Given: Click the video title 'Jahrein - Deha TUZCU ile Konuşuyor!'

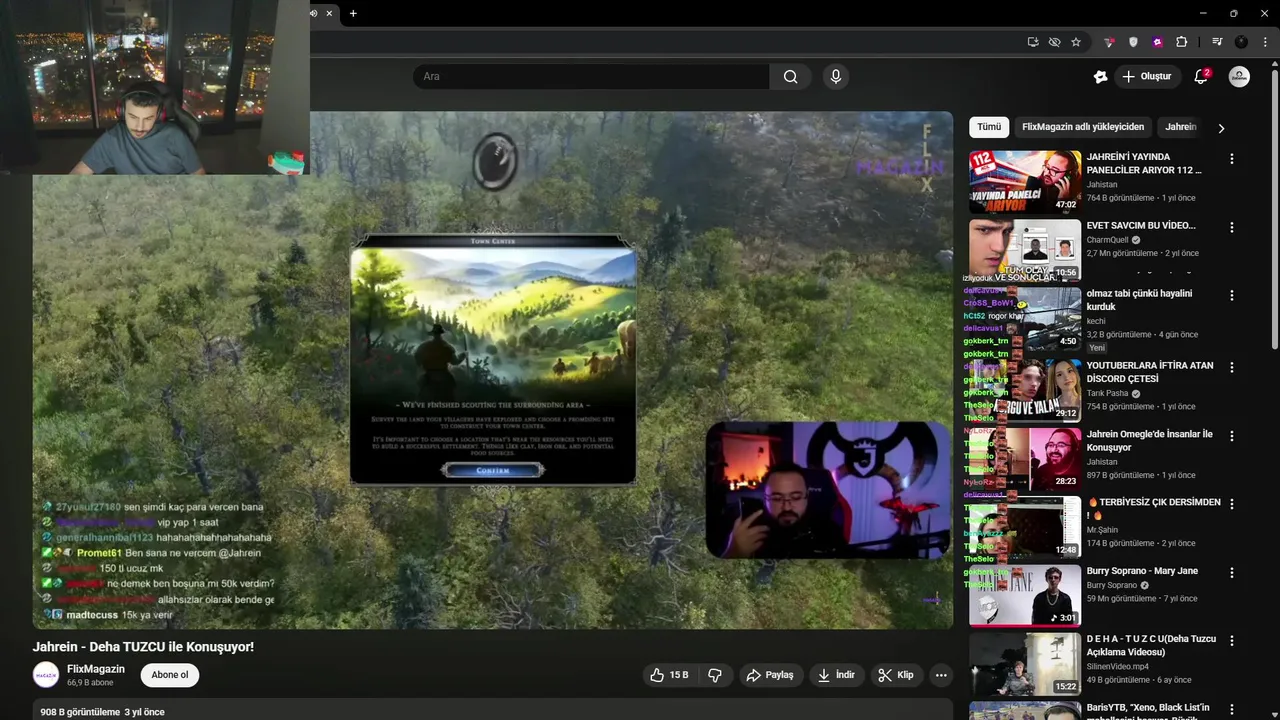Looking at the screenshot, I should coord(143,647).
